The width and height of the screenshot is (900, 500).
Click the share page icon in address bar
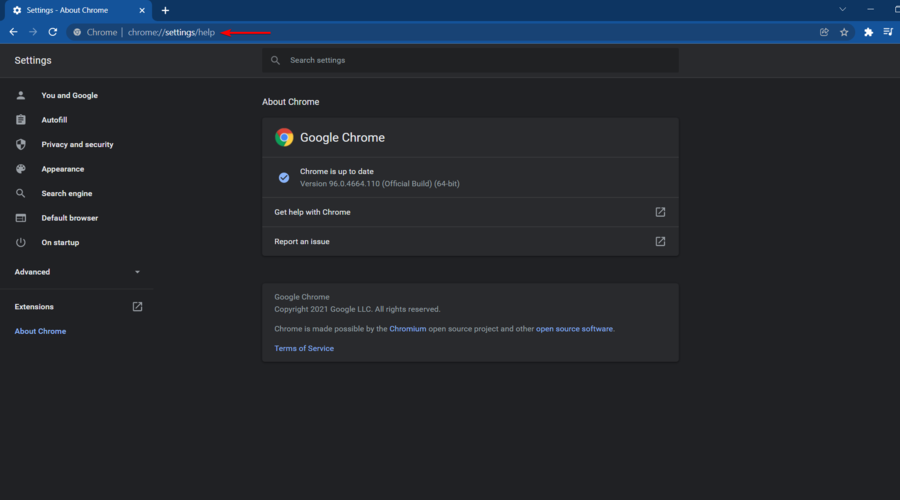pyautogui.click(x=824, y=32)
